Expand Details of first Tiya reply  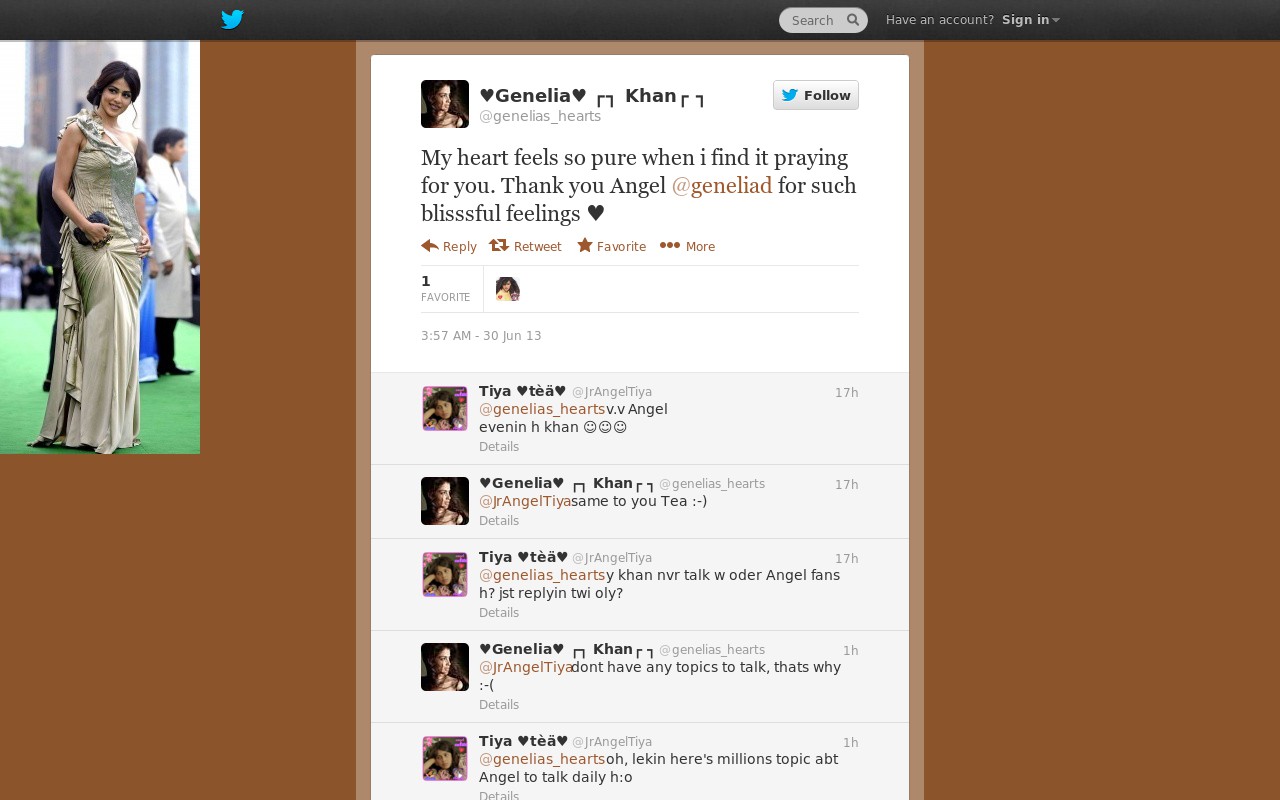(499, 447)
